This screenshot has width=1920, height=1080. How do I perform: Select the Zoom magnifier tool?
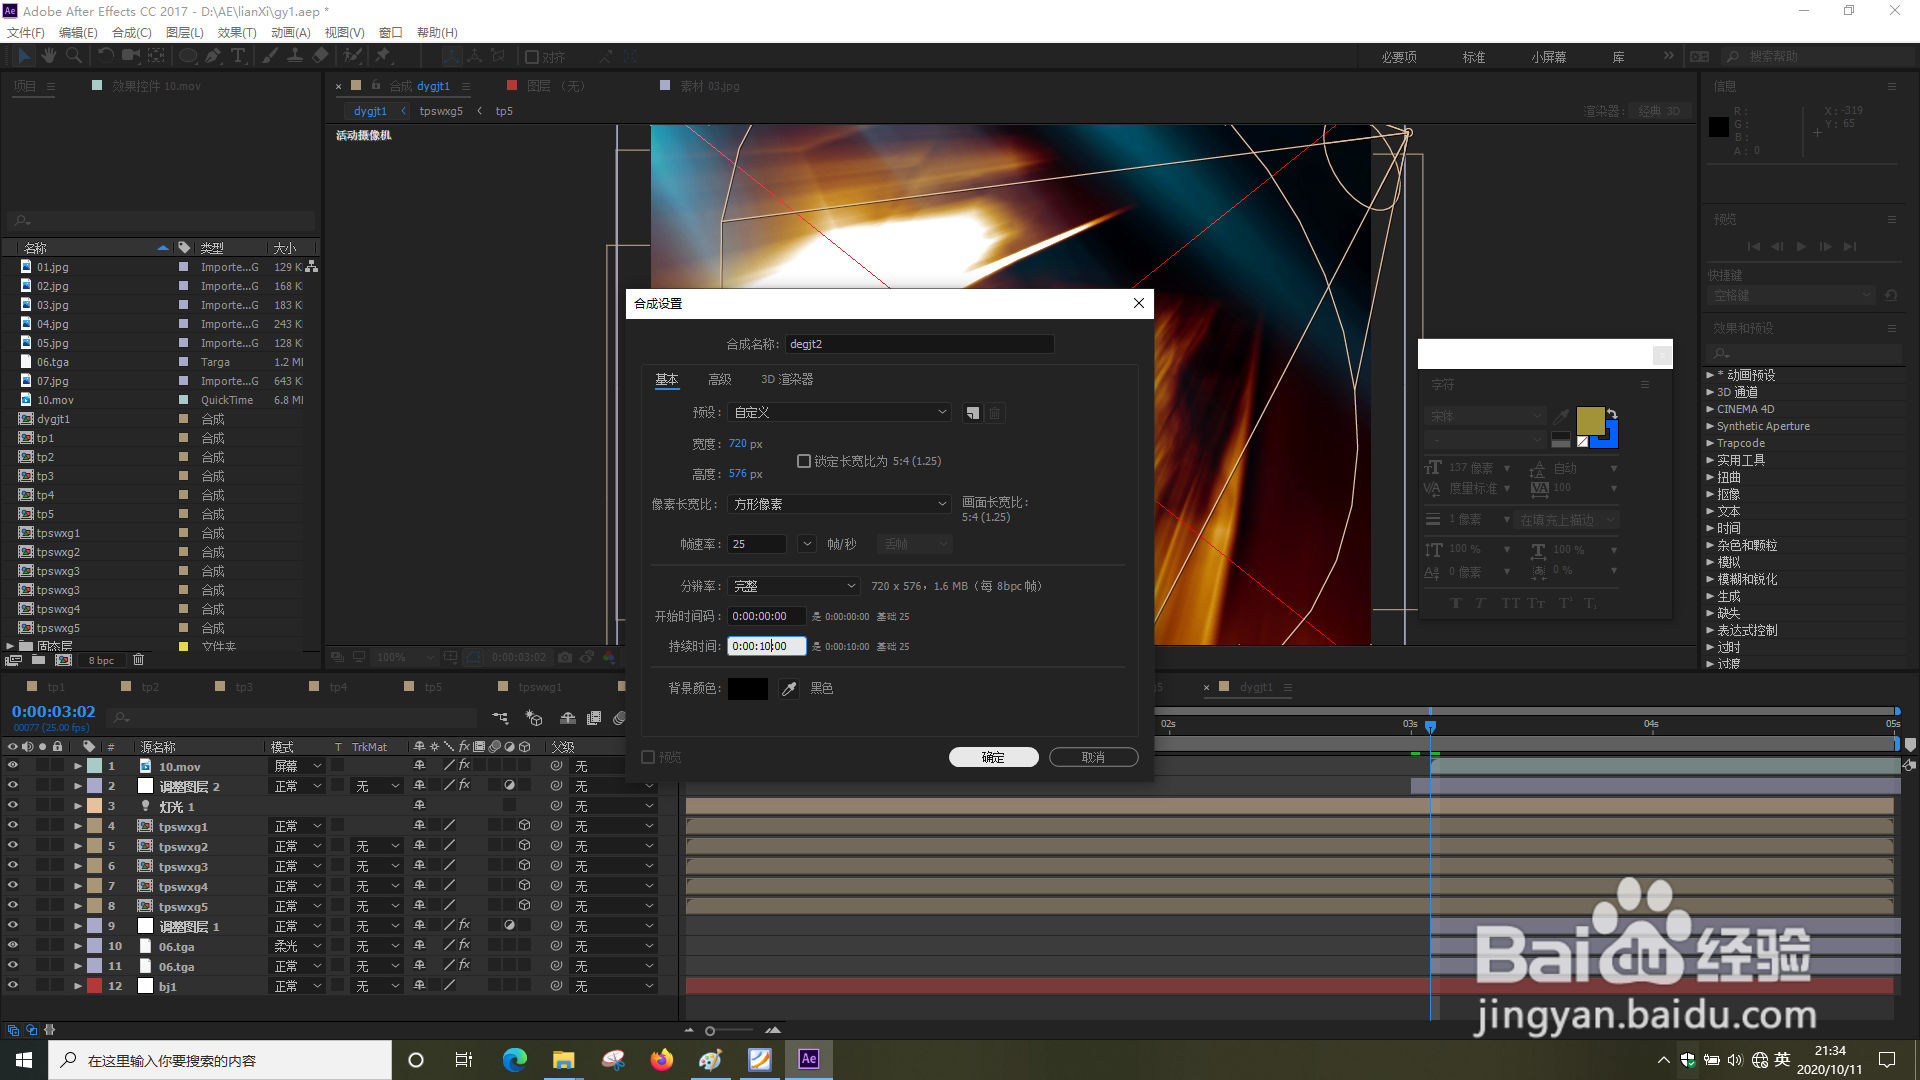click(x=74, y=56)
